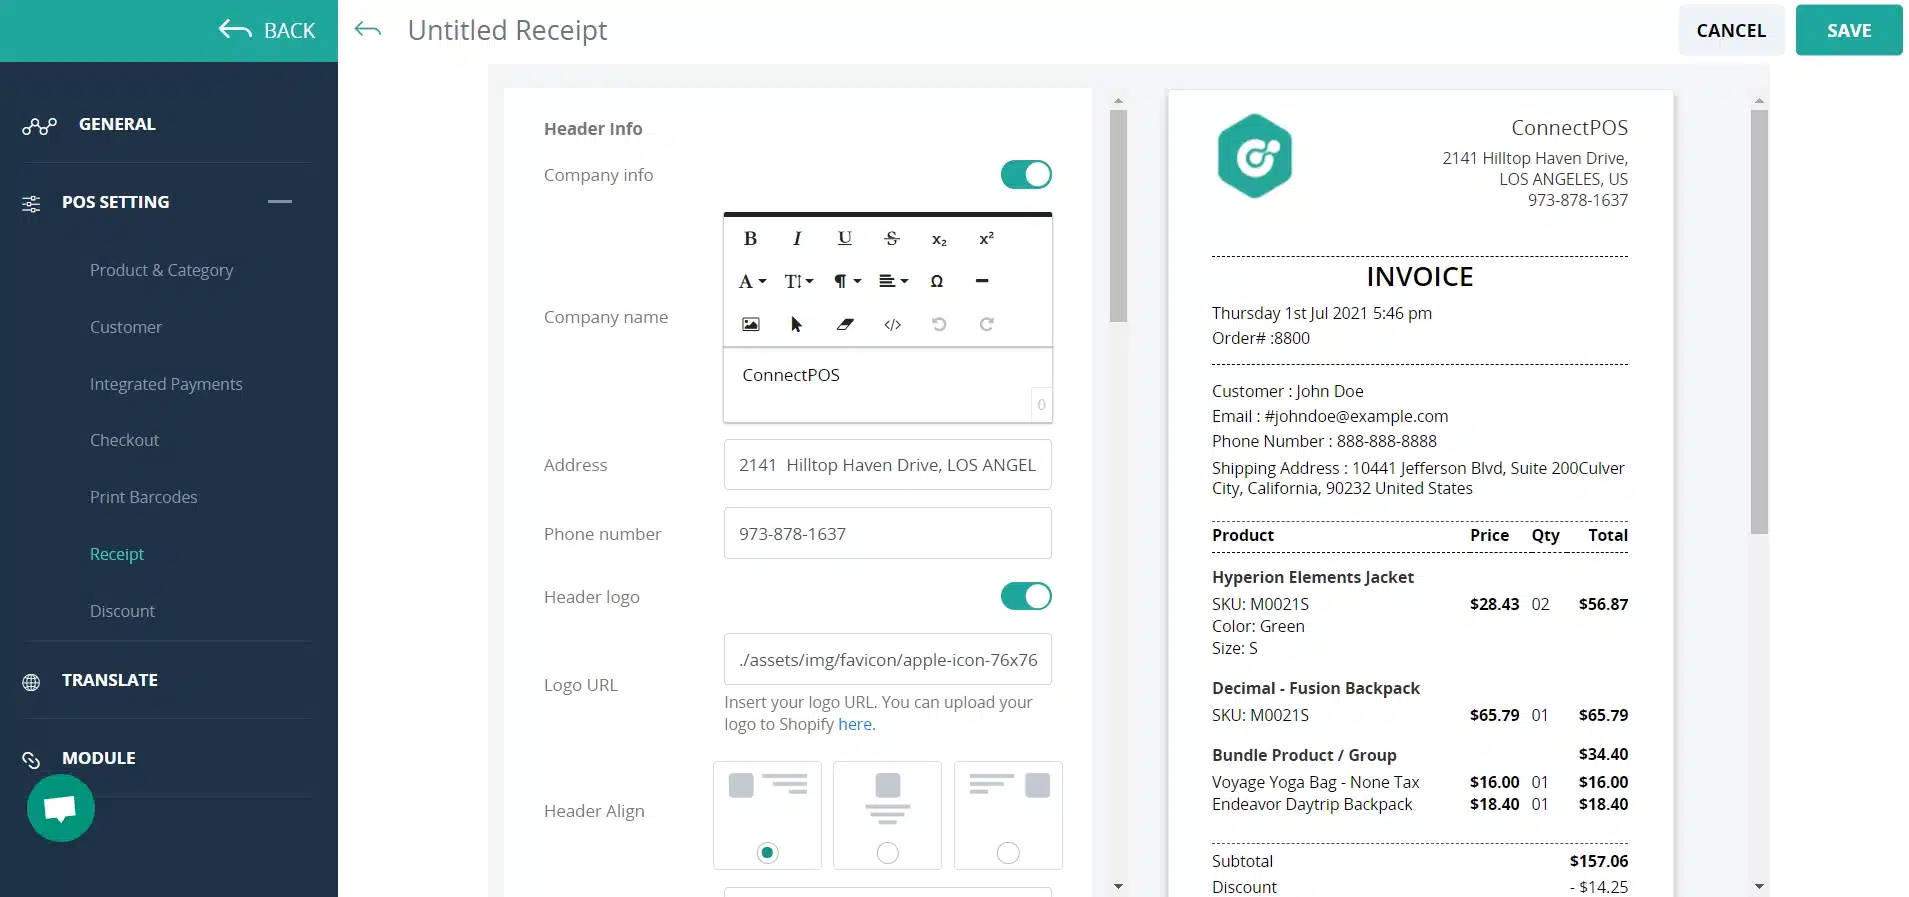Go to Print Barcodes settings
This screenshot has height=897, width=1909.
click(x=143, y=497)
